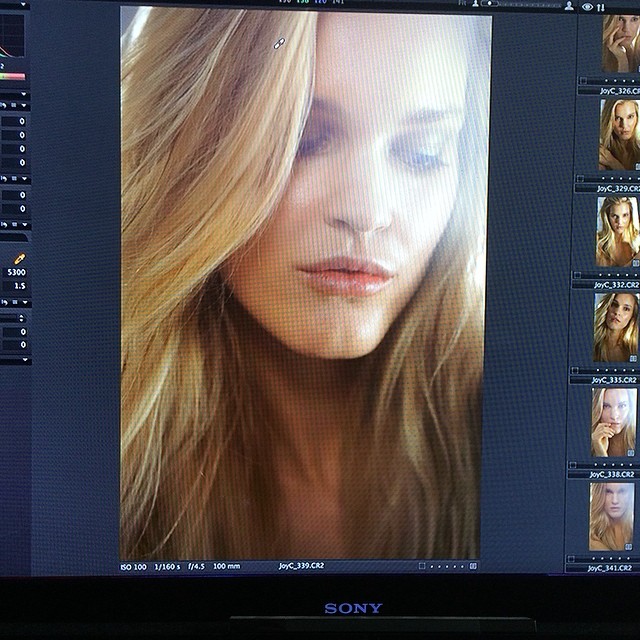Open presets icon just above the four zero fields
640x640 pixels.
13,105
